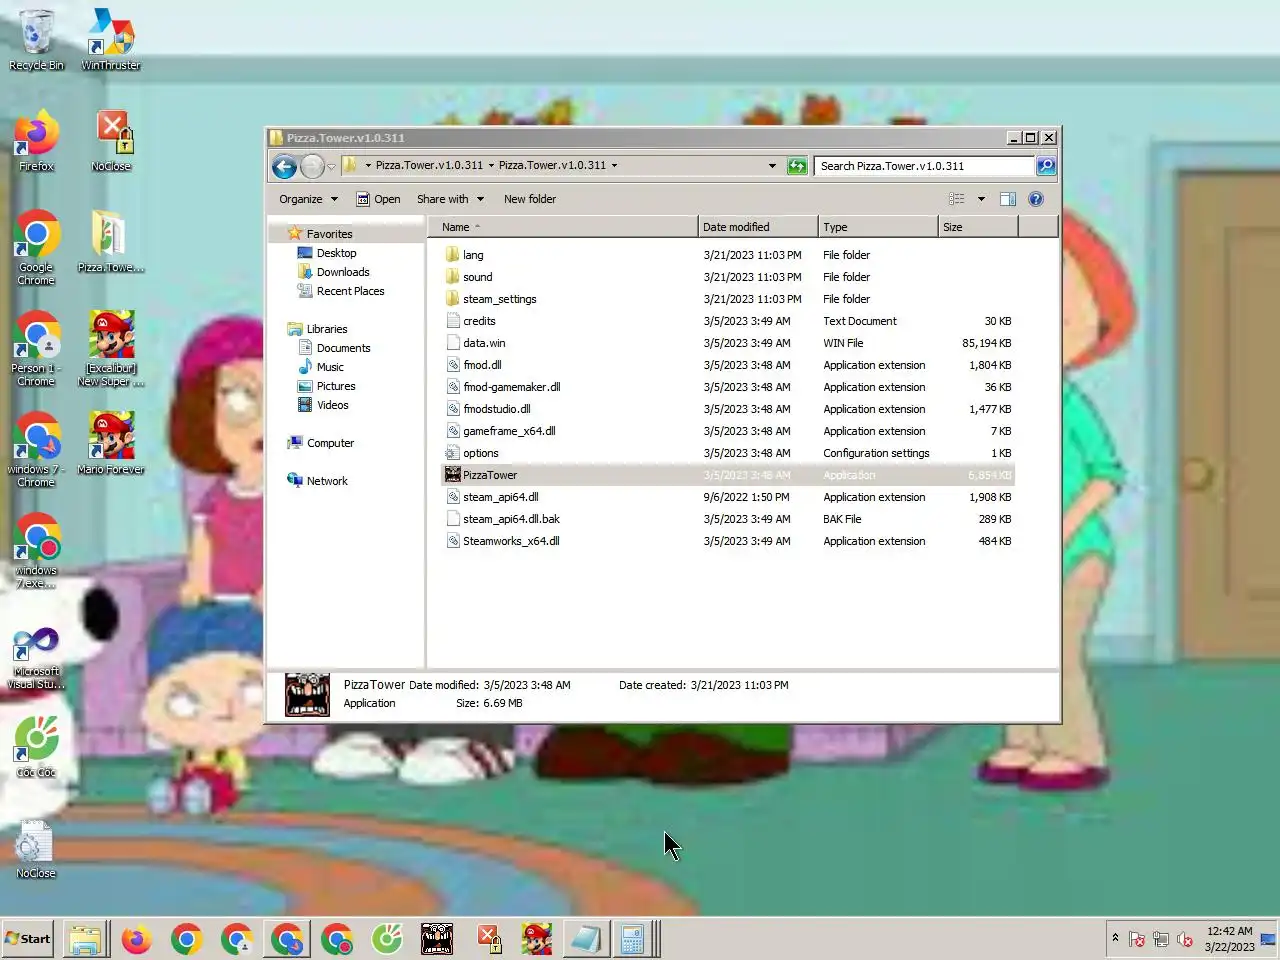Open the Recycle Bin desktop icon
Image resolution: width=1280 pixels, height=960 pixels.
pos(36,40)
